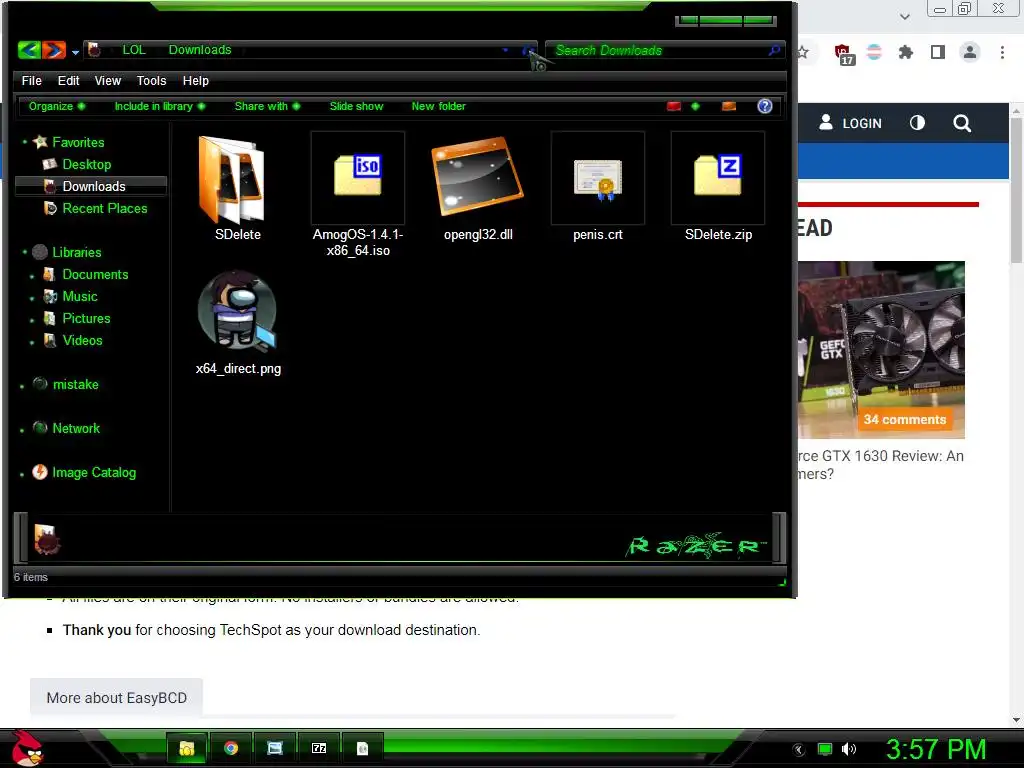
Task: Click the green Back arrow in Explorer
Action: pyautogui.click(x=29, y=50)
